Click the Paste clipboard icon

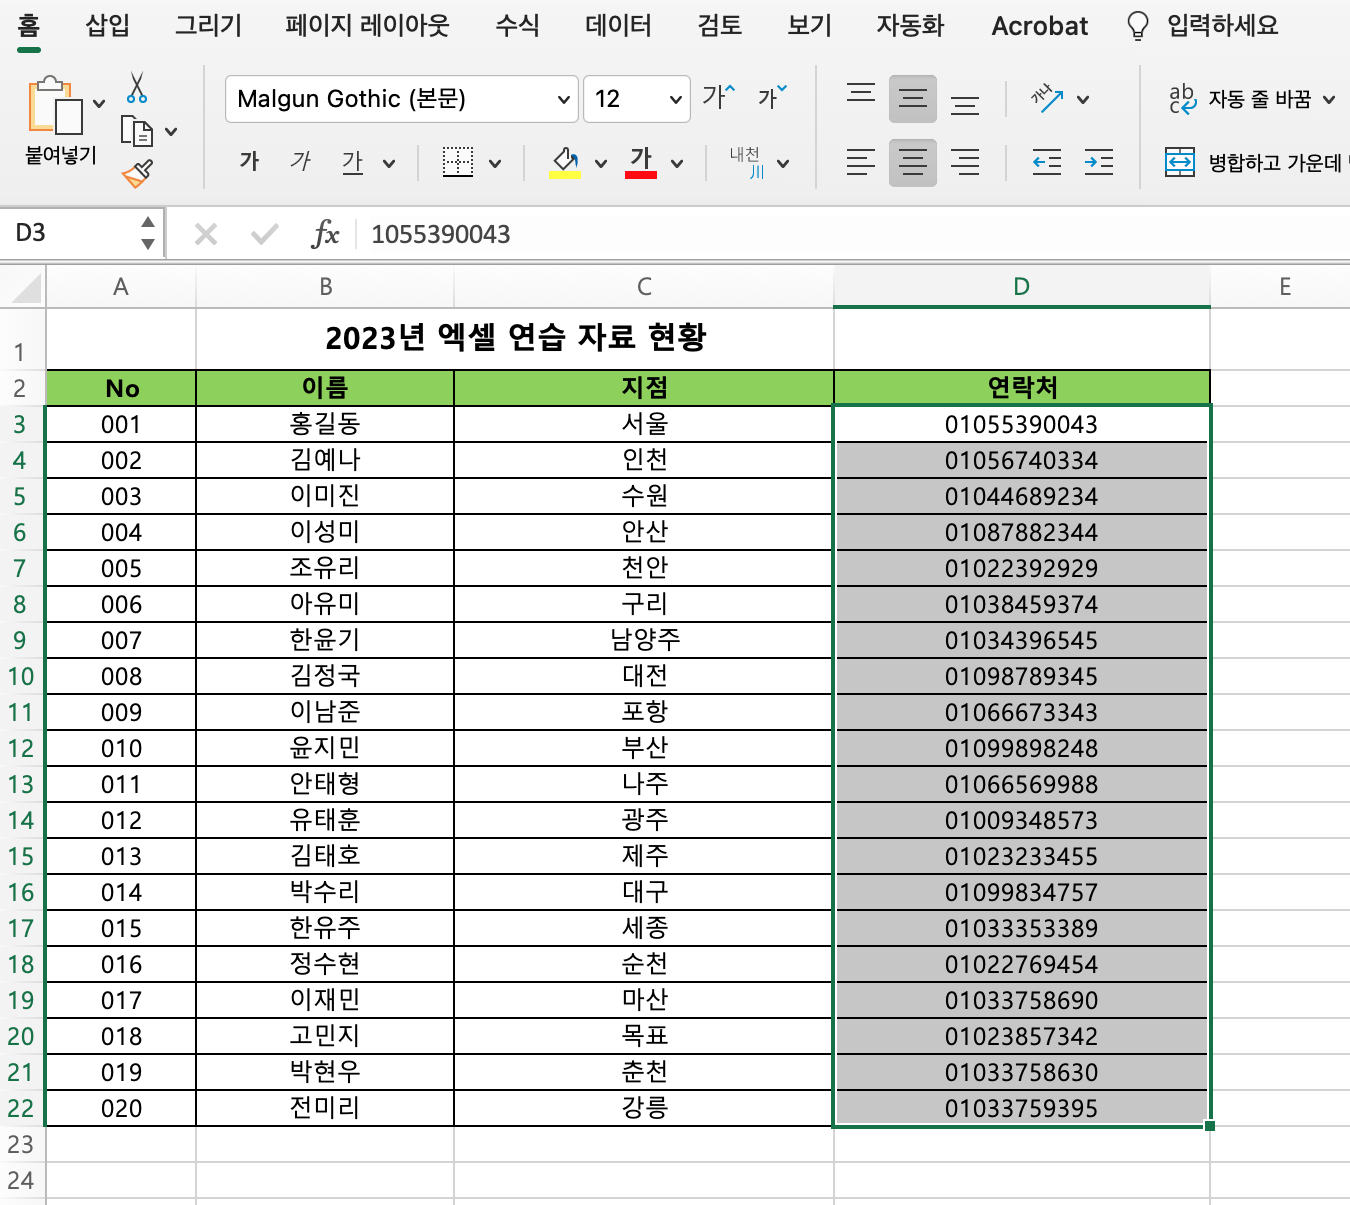click(55, 106)
